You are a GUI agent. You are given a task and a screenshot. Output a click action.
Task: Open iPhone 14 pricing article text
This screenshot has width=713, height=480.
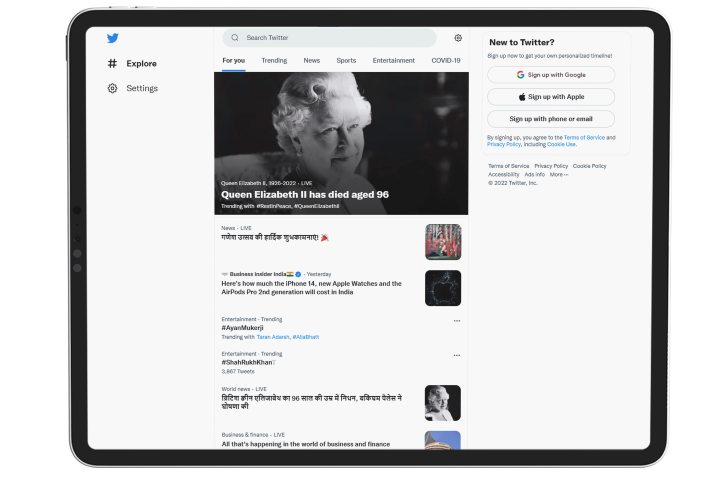pos(311,288)
